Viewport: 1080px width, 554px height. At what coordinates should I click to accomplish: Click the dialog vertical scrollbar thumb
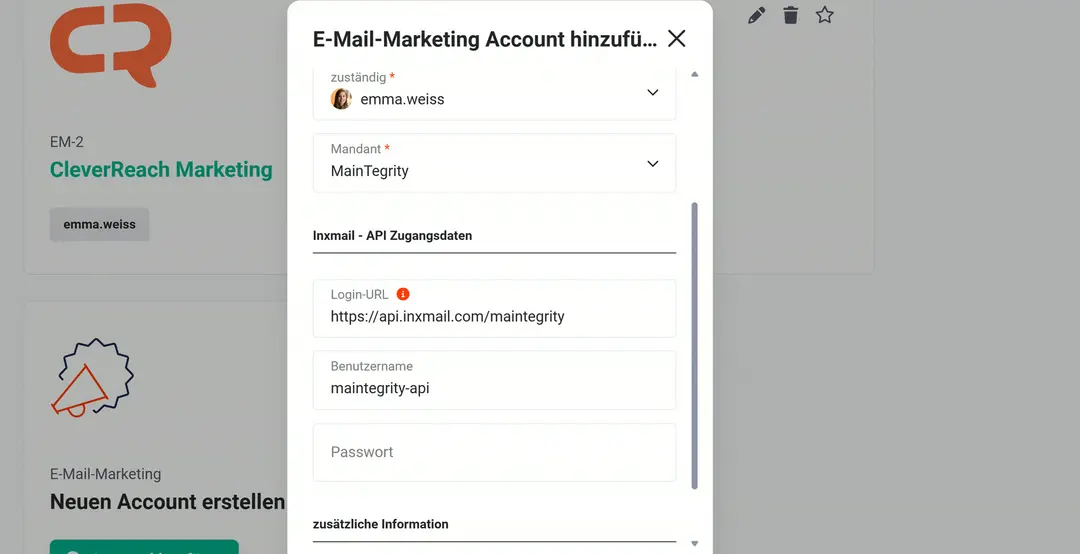(x=694, y=346)
